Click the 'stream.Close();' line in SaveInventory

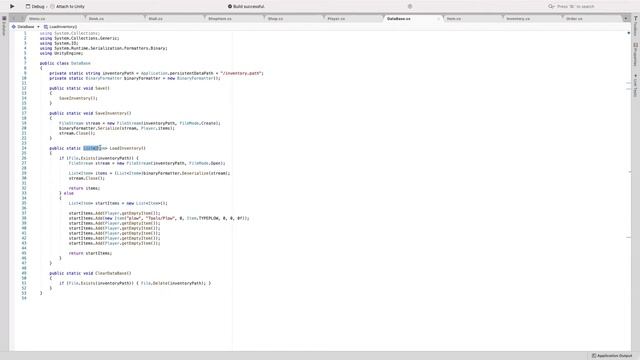[77, 133]
